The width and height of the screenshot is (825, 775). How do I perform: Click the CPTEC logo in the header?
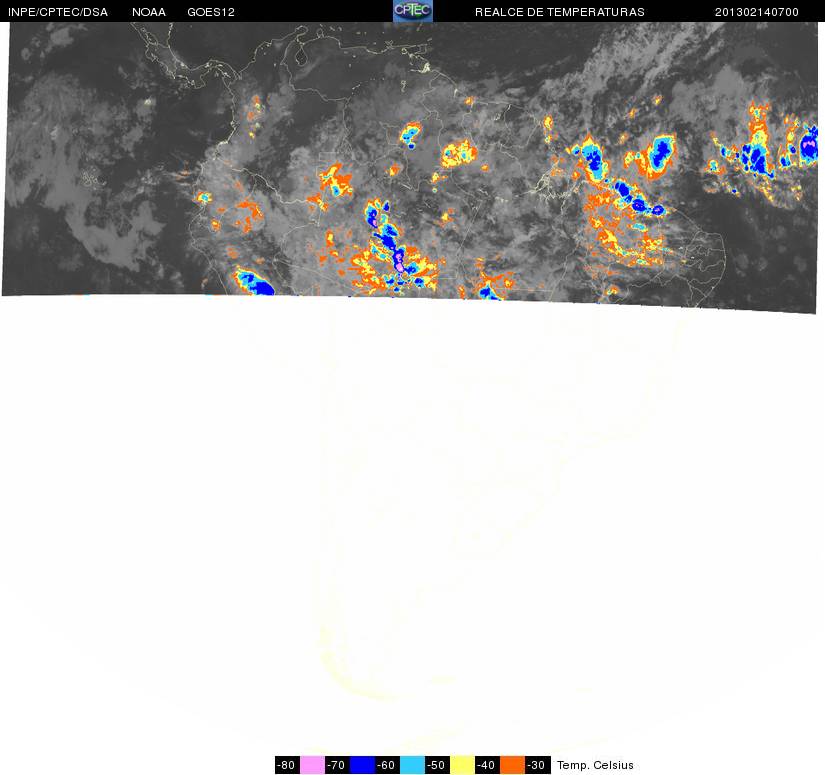coord(413,11)
